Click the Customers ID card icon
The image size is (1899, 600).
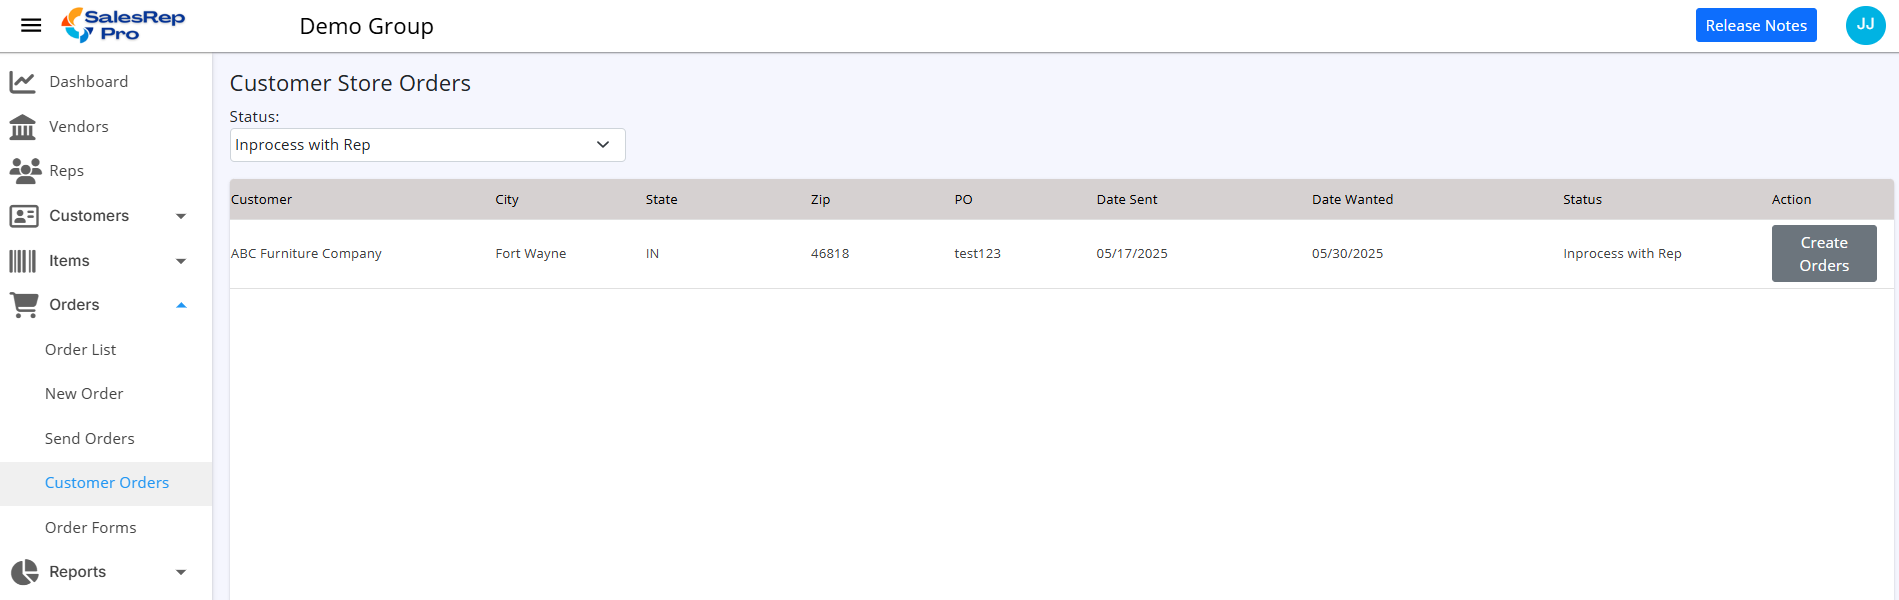click(x=24, y=216)
